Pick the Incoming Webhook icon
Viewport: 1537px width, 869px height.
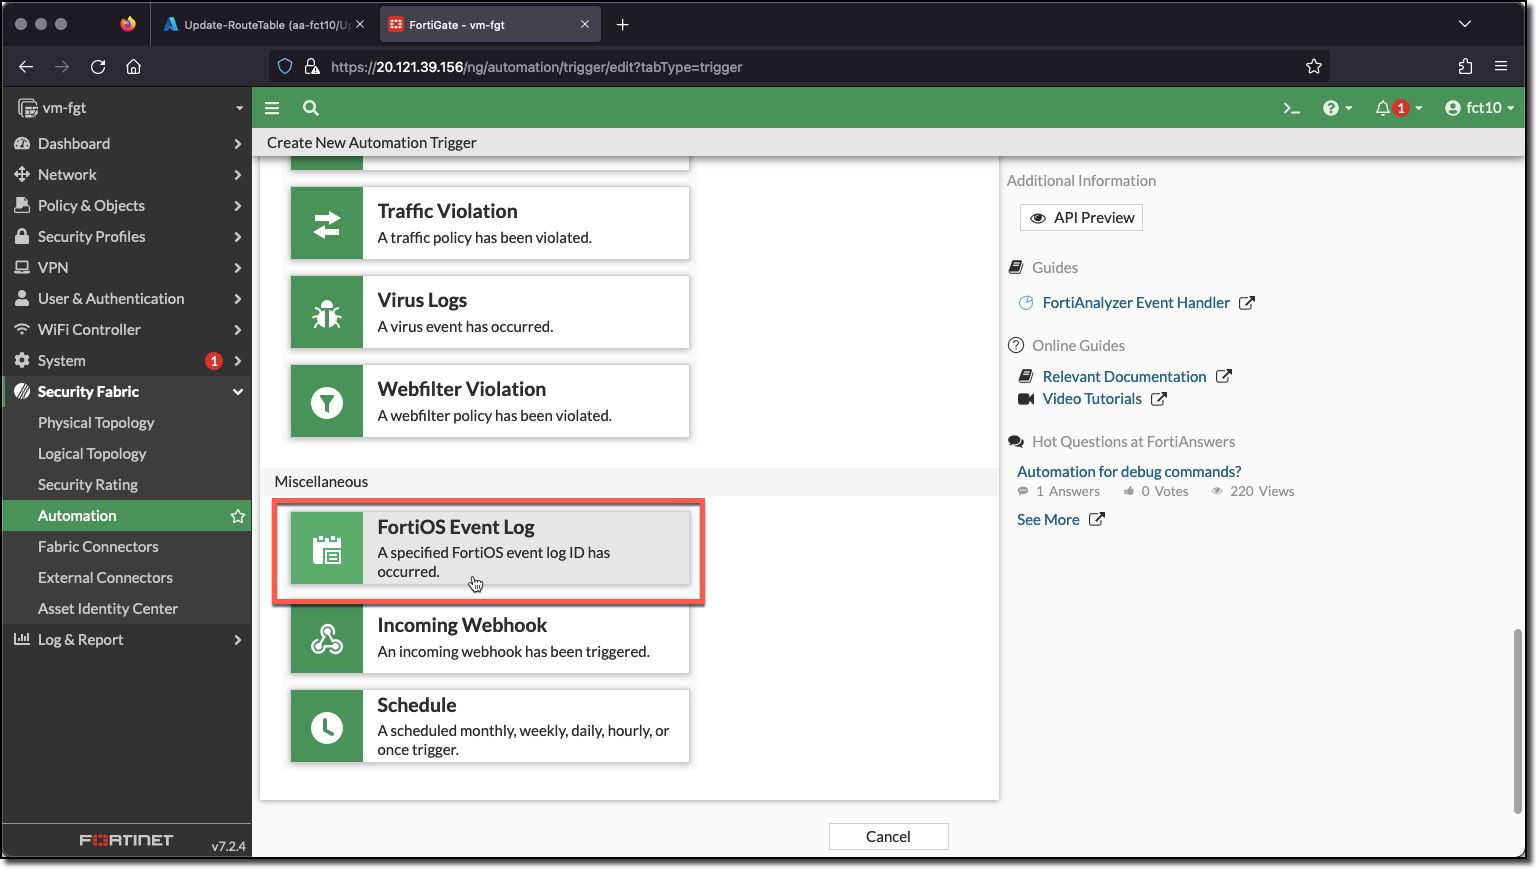pos(327,638)
